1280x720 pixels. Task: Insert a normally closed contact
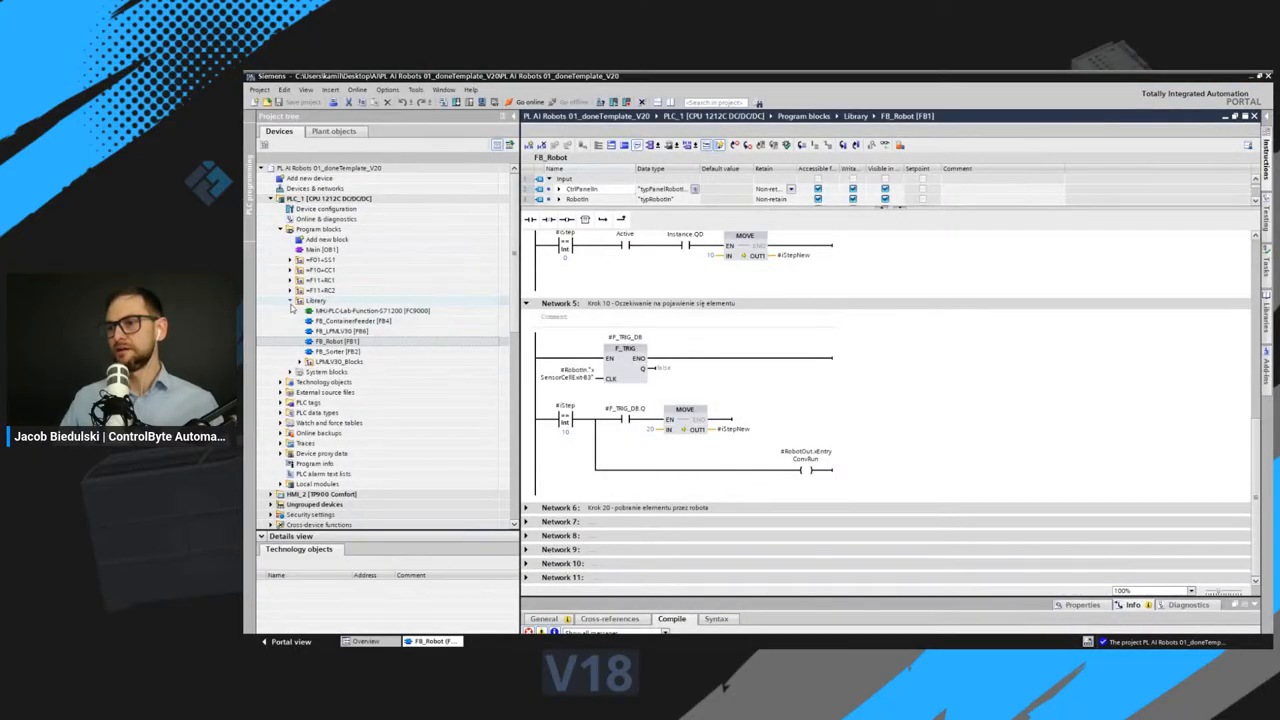[x=548, y=219]
